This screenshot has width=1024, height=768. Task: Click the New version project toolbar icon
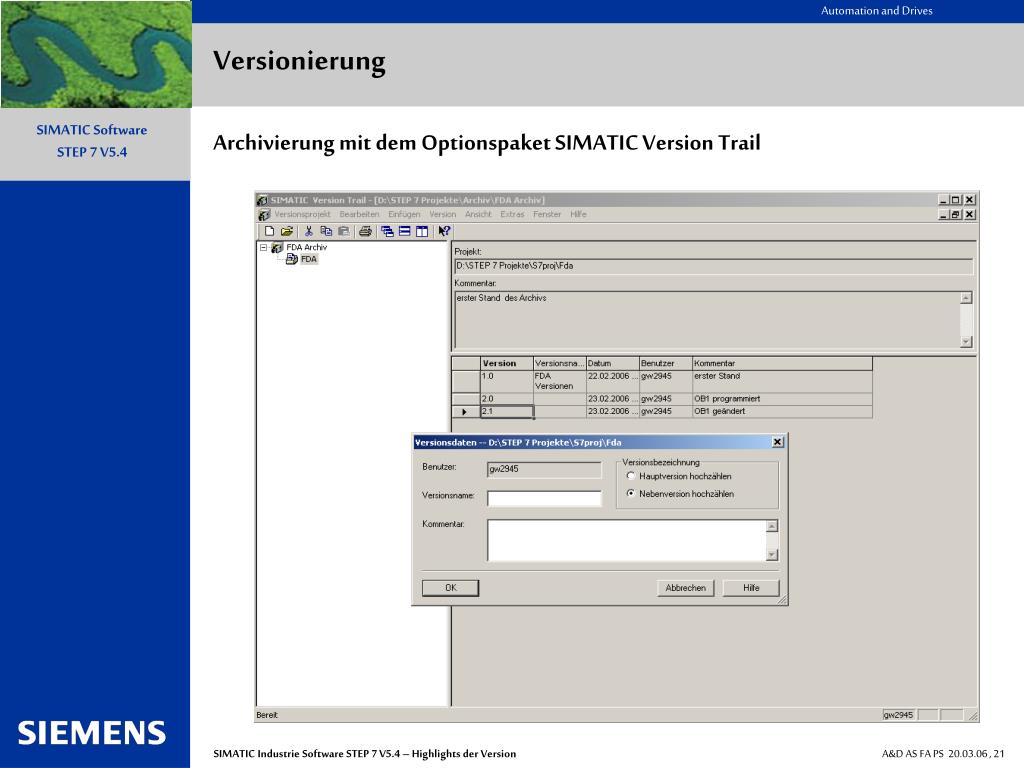269,231
